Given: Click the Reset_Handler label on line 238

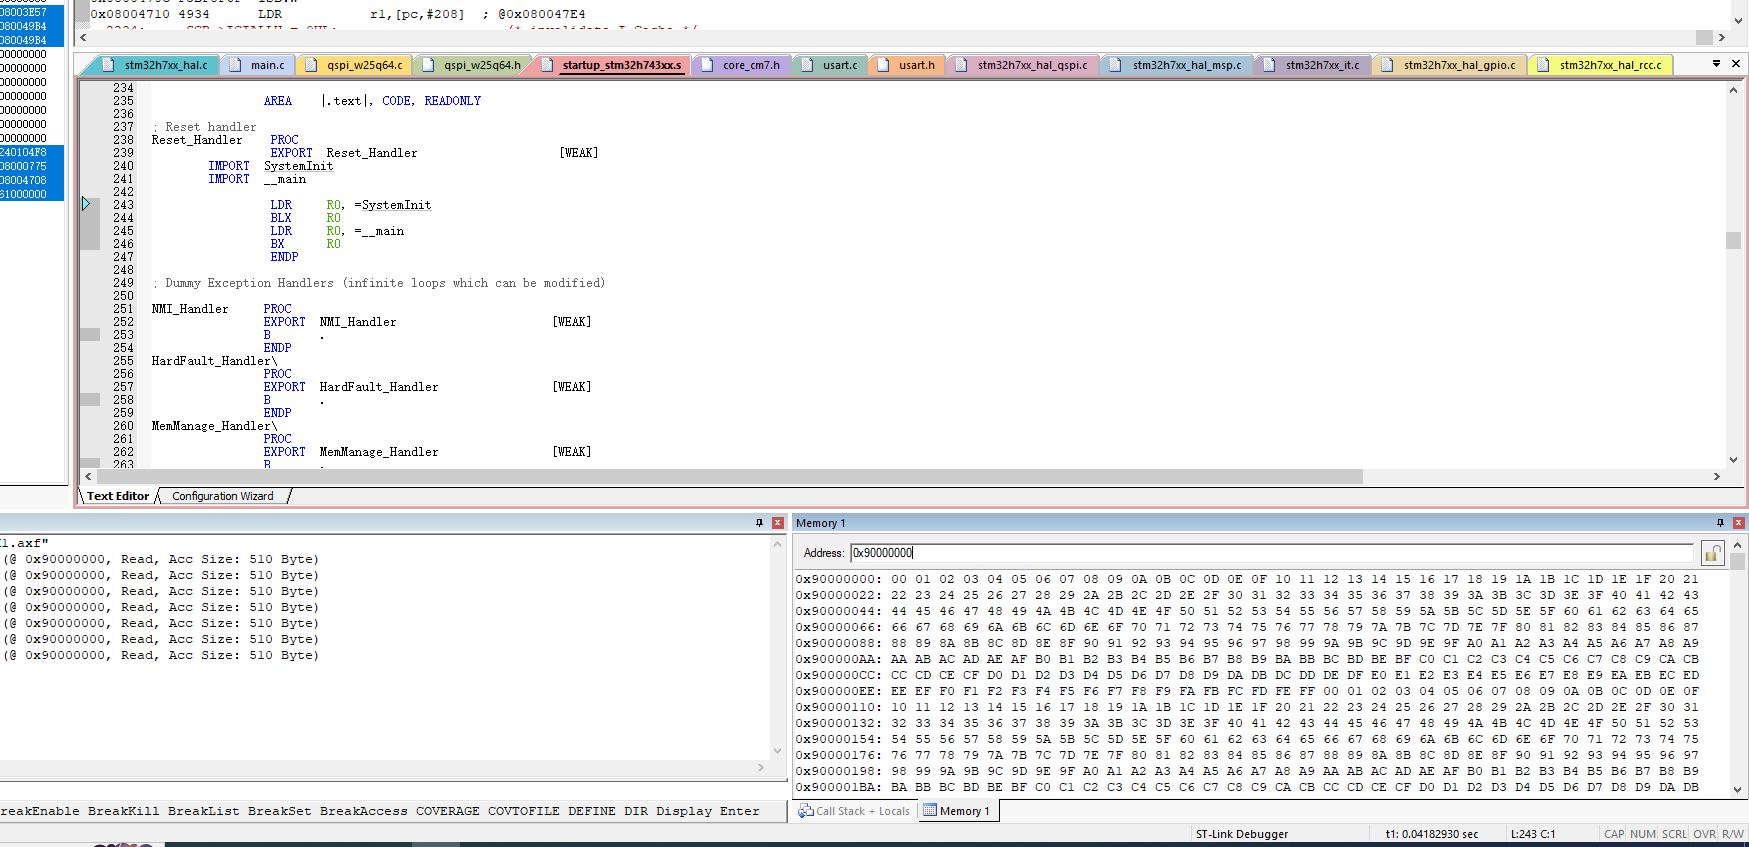Looking at the screenshot, I should pos(197,140).
